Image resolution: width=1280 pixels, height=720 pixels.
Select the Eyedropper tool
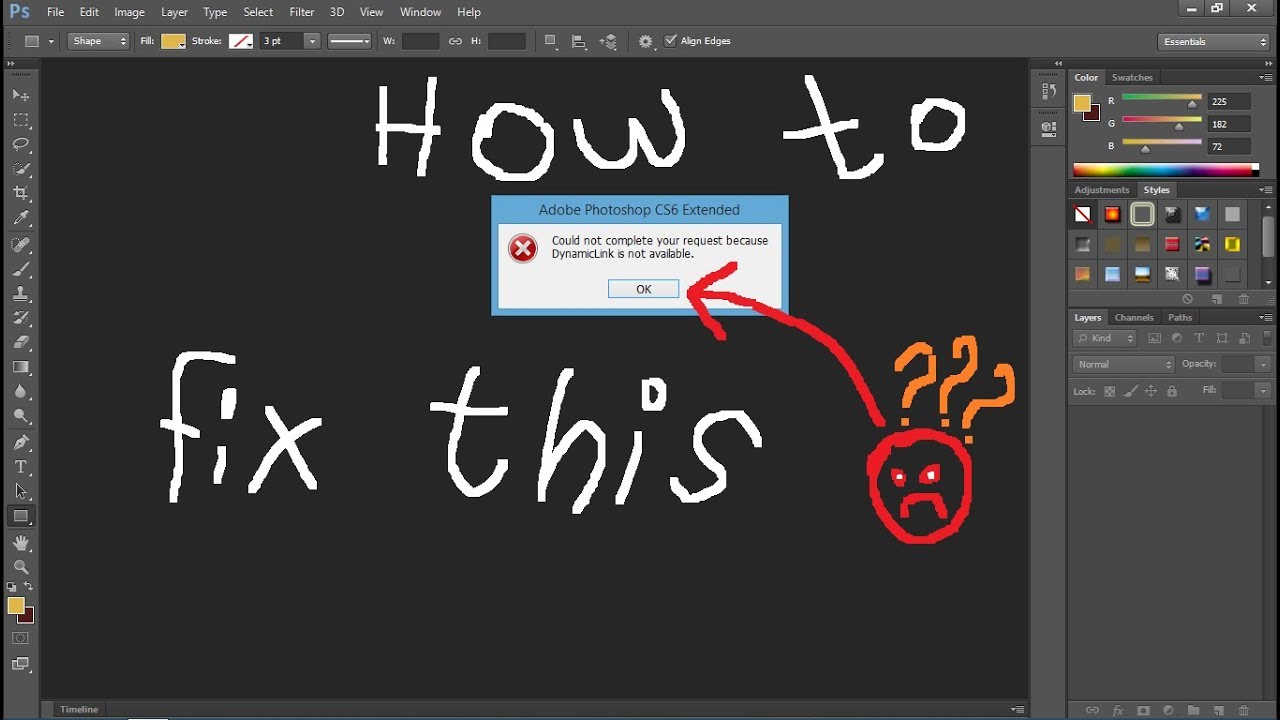pos(20,218)
